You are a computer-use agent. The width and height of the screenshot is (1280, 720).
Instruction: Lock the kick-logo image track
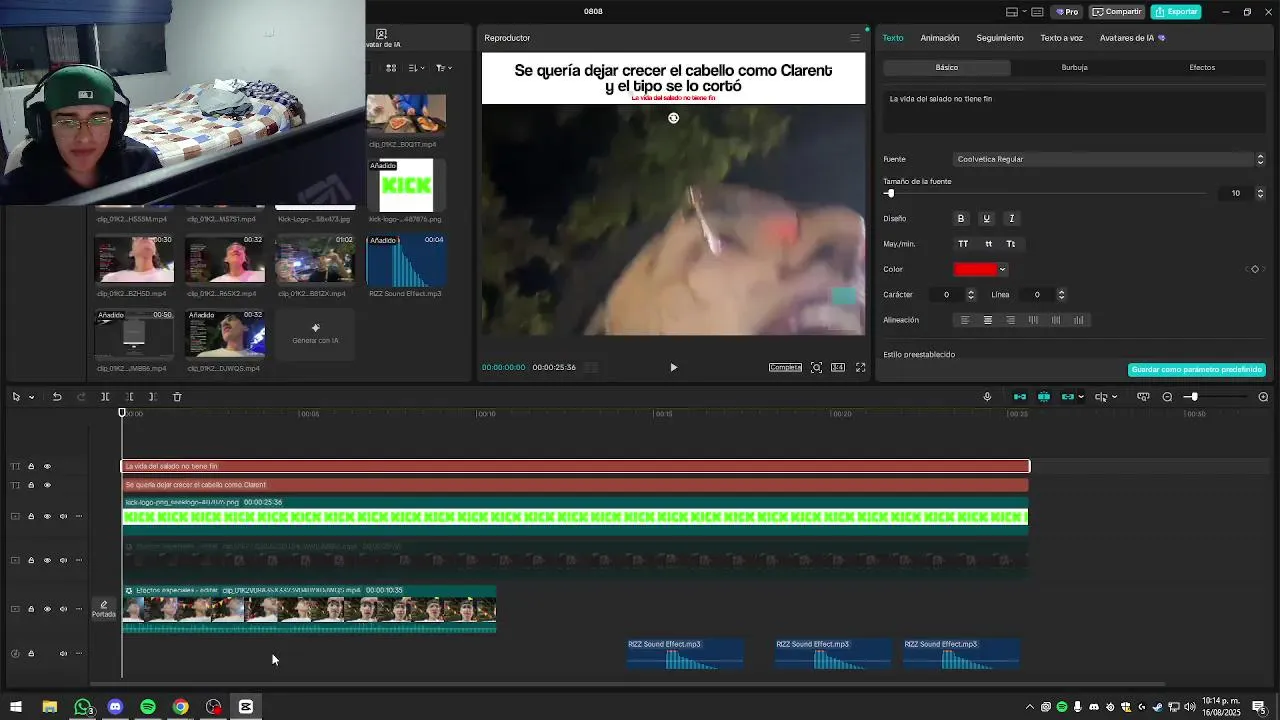tap(31, 517)
